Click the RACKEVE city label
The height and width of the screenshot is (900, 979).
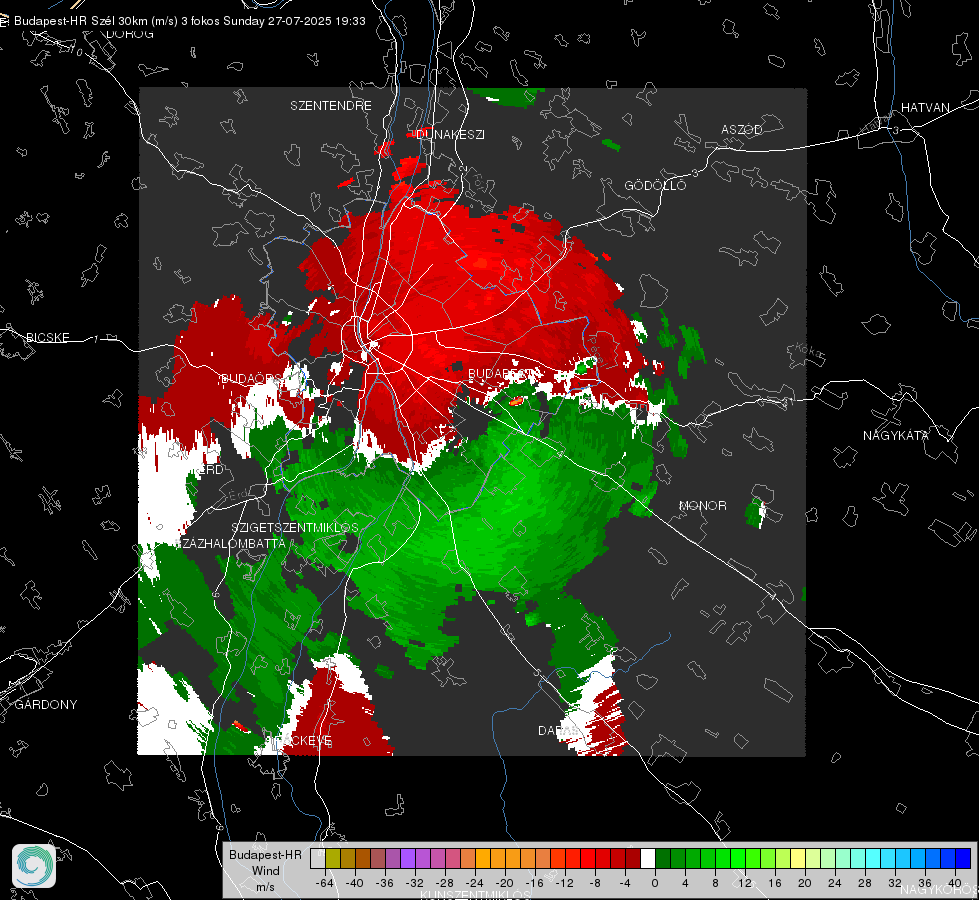tap(298, 741)
